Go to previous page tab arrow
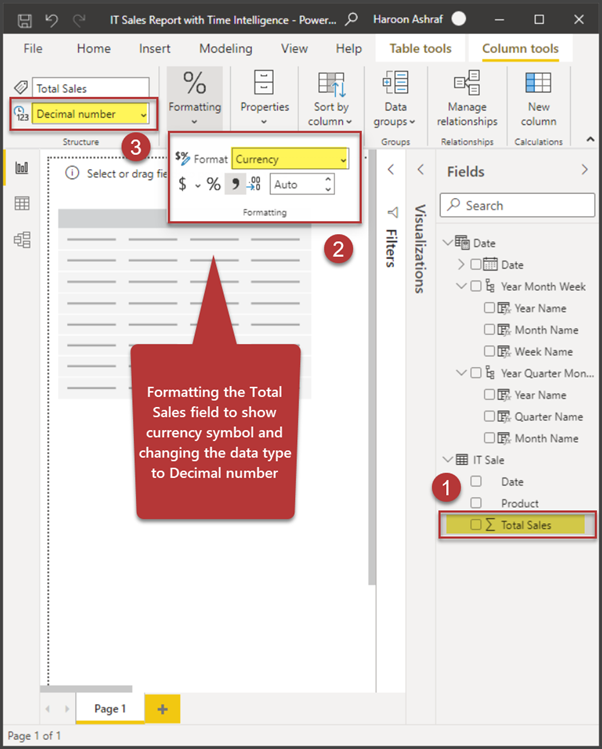The width and height of the screenshot is (602, 749). click(x=48, y=709)
